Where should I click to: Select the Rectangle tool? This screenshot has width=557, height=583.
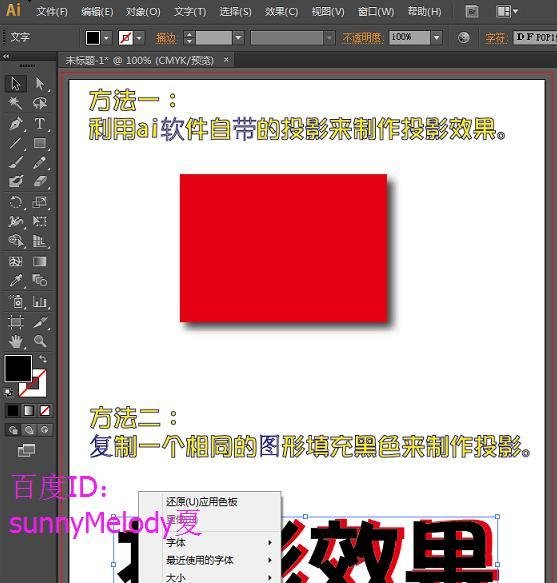(x=39, y=143)
